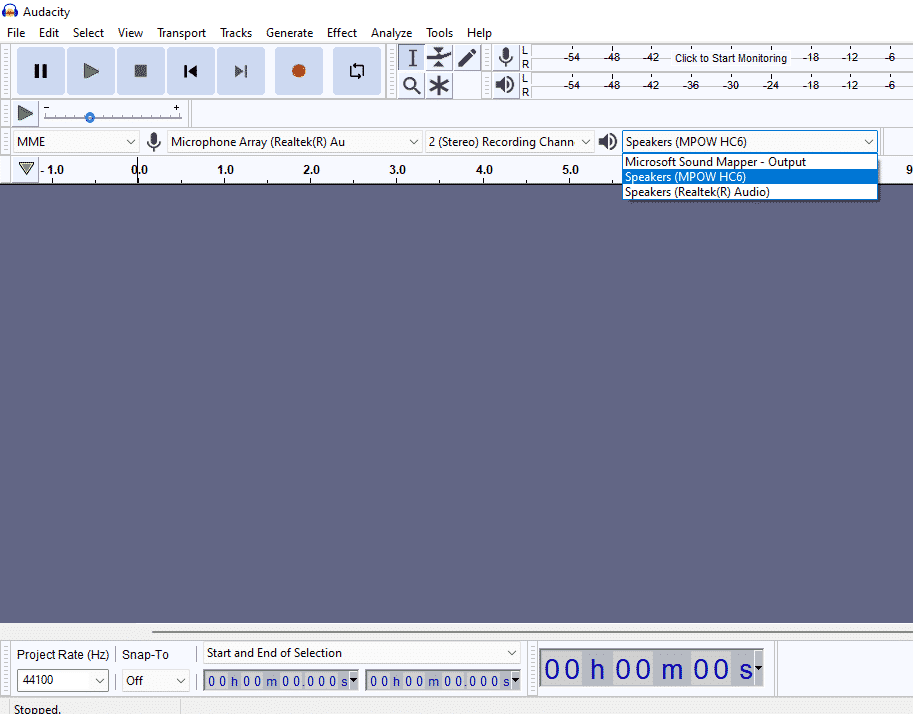Viewport: 913px width, 714px height.
Task: Open the Tracks menu
Action: click(236, 33)
